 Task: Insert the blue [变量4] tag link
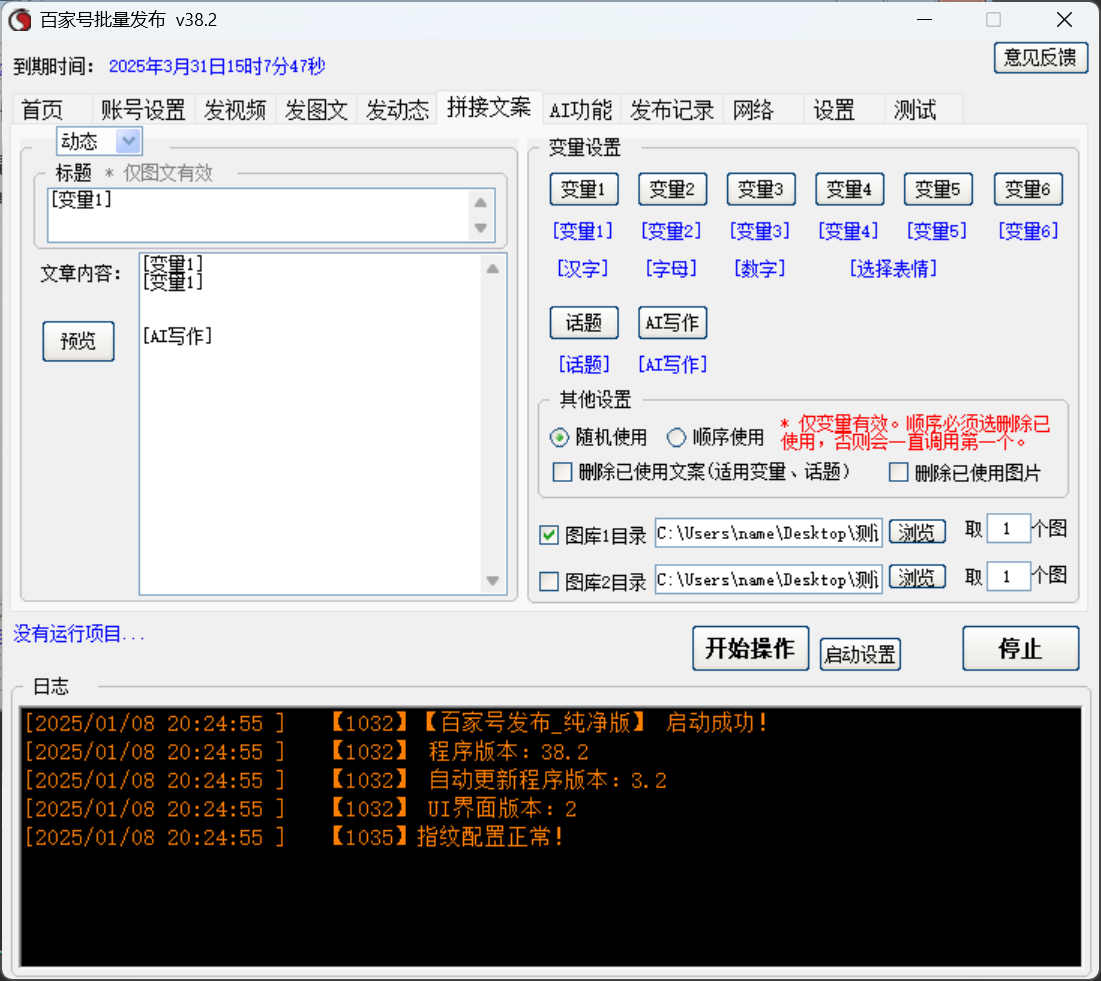pos(848,230)
